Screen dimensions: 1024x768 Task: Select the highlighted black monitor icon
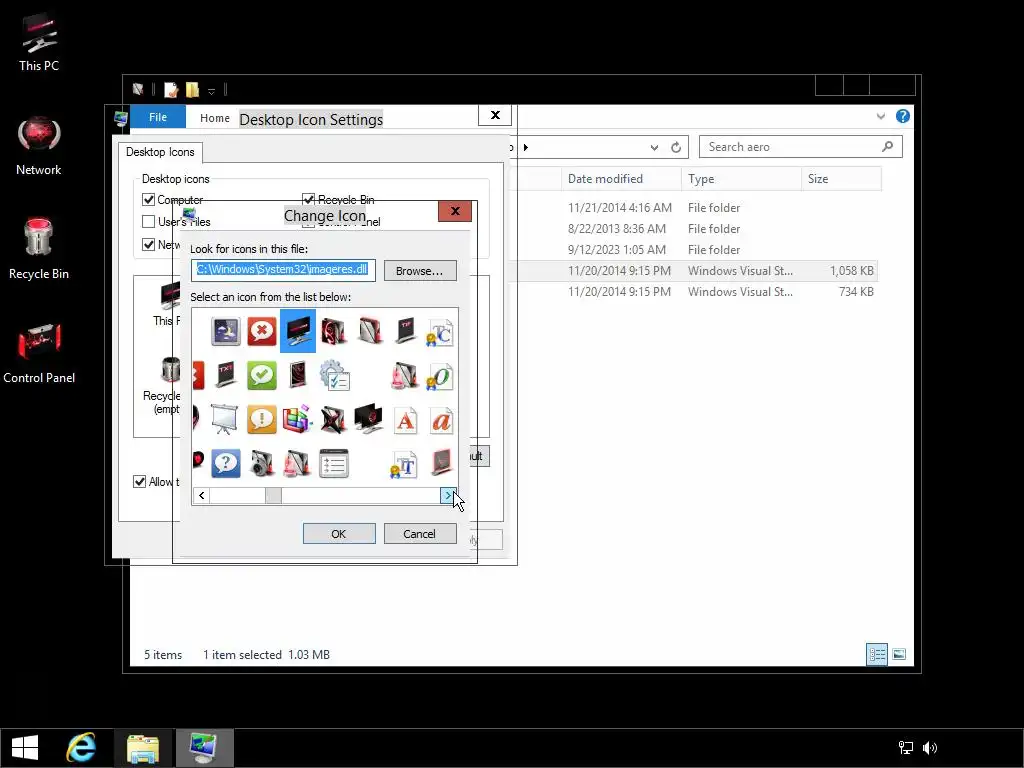(298, 331)
